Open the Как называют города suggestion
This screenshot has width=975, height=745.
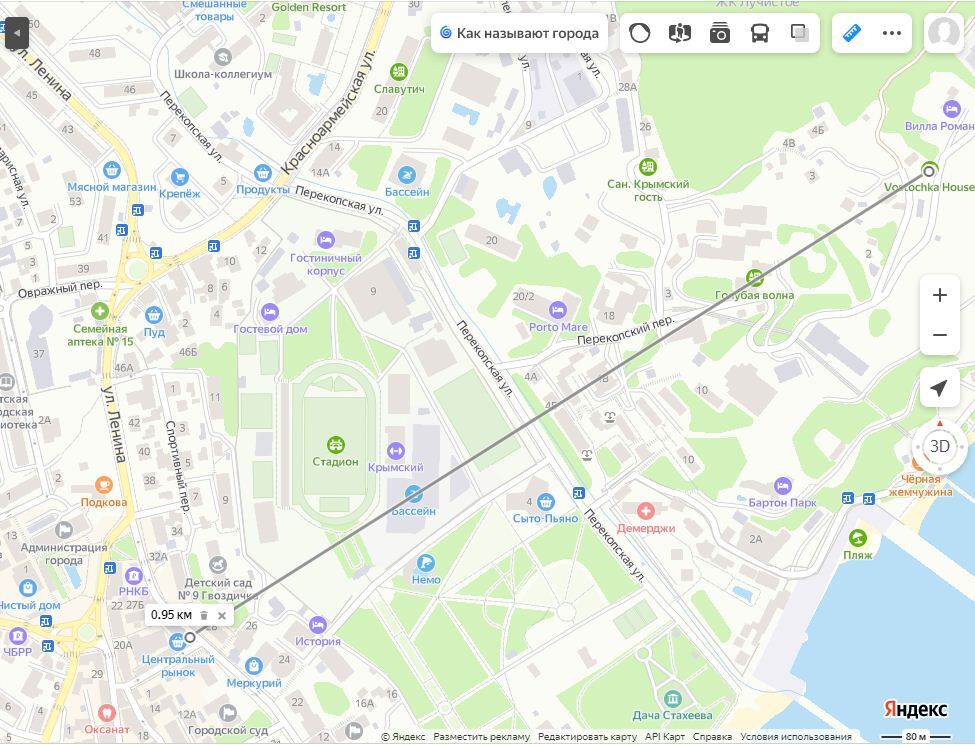click(519, 33)
